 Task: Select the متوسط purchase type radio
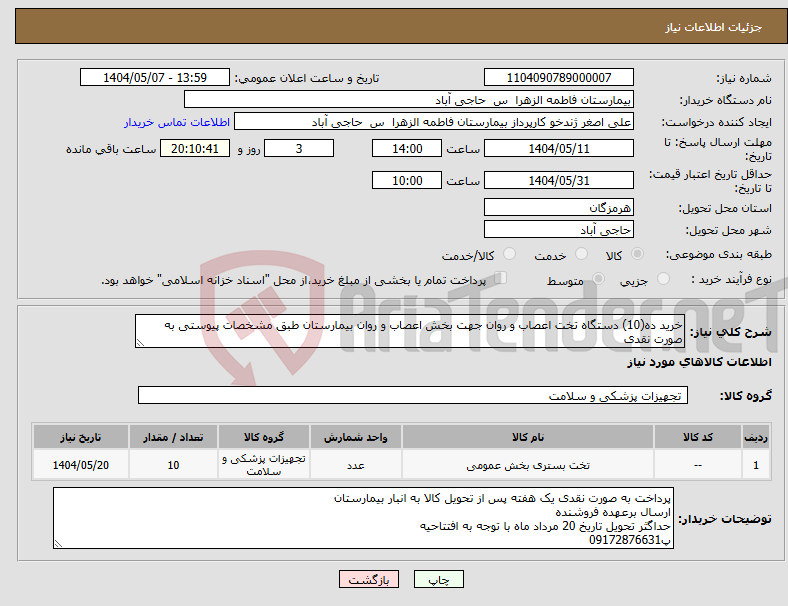coord(598,279)
